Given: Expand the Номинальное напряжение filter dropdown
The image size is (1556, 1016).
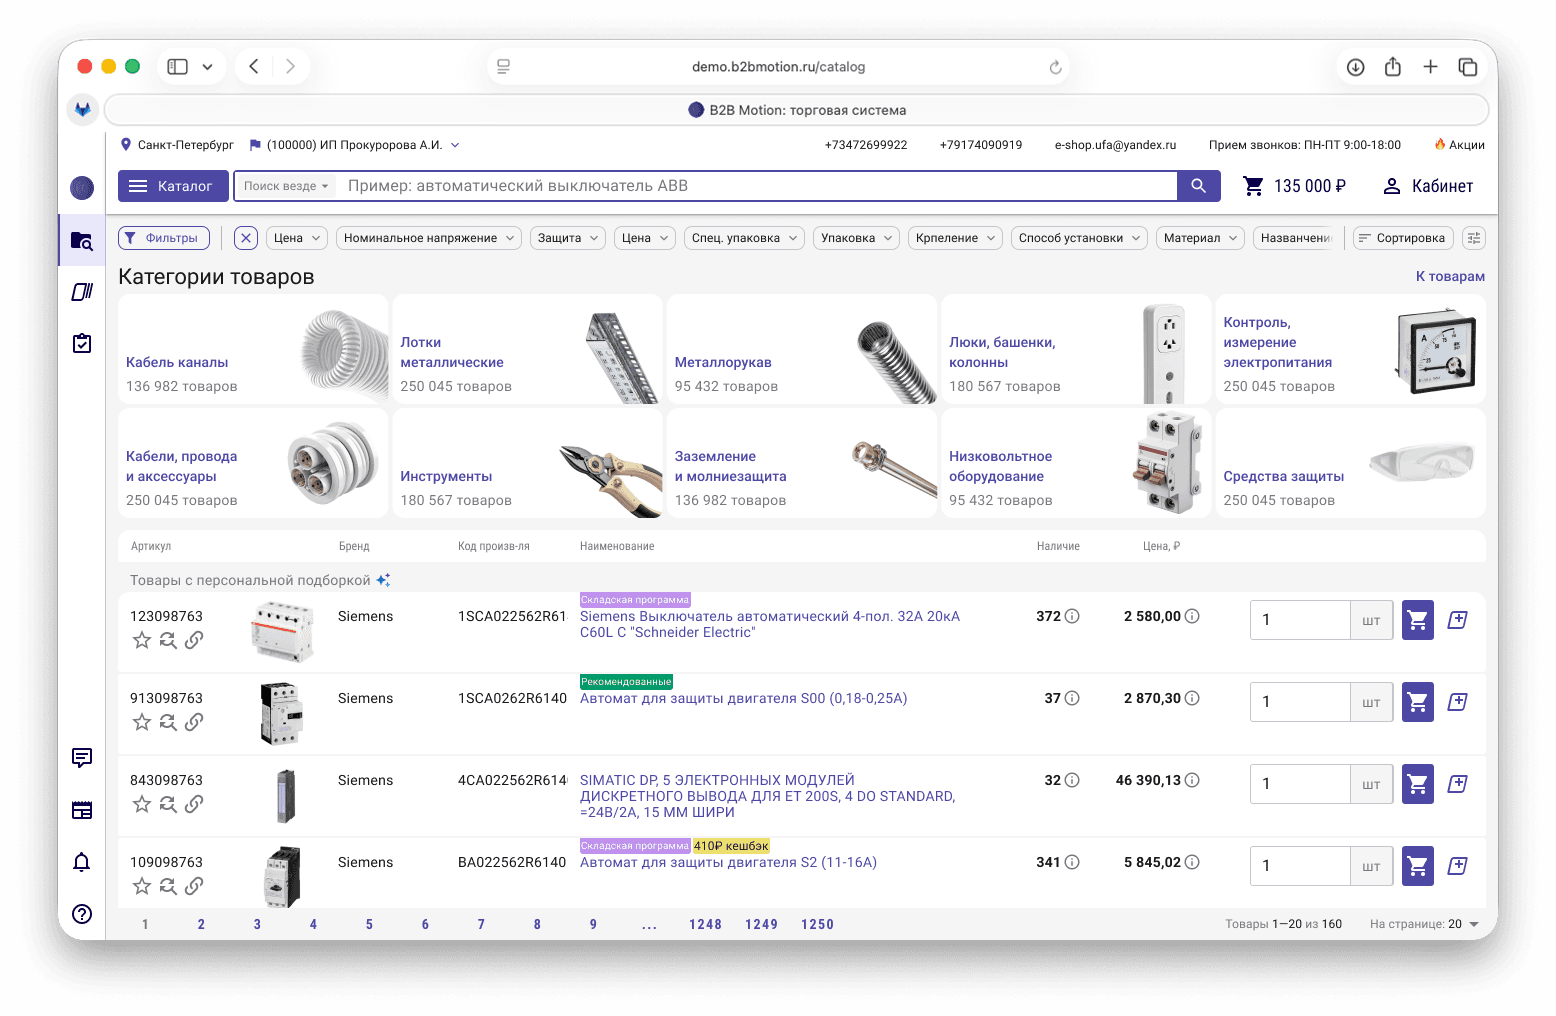Looking at the screenshot, I should pyautogui.click(x=429, y=238).
